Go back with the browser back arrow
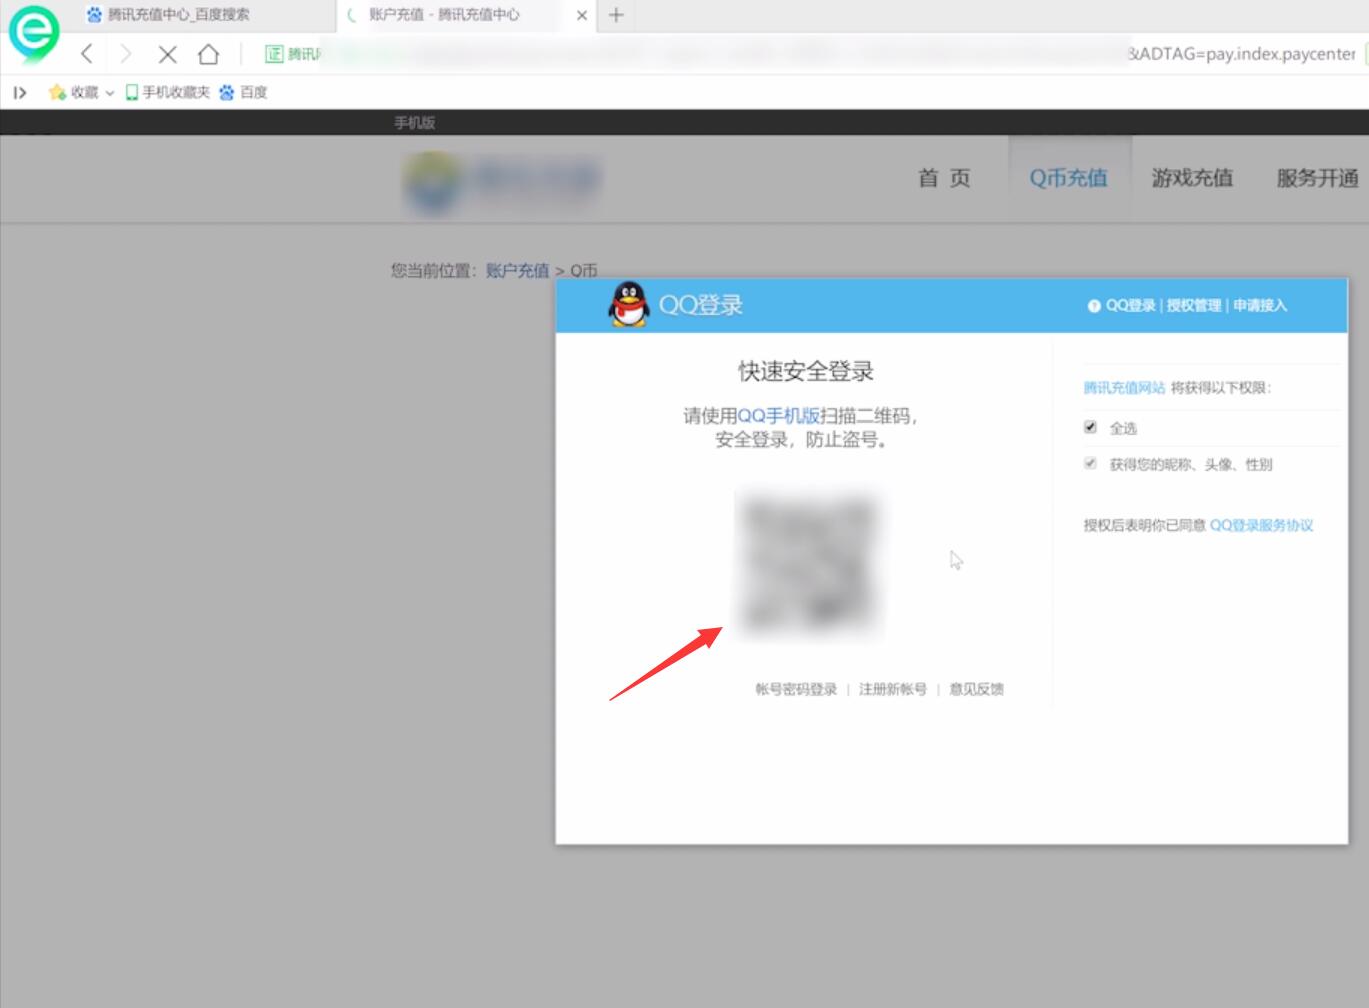The image size is (1369, 1008). pyautogui.click(x=87, y=54)
